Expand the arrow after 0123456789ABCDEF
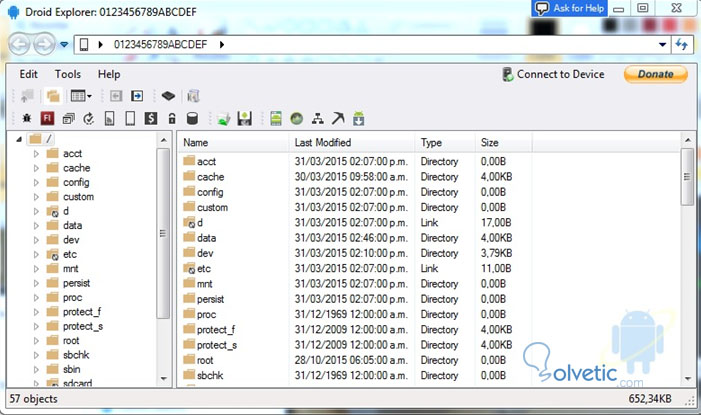The height and width of the screenshot is (415, 701). point(222,44)
